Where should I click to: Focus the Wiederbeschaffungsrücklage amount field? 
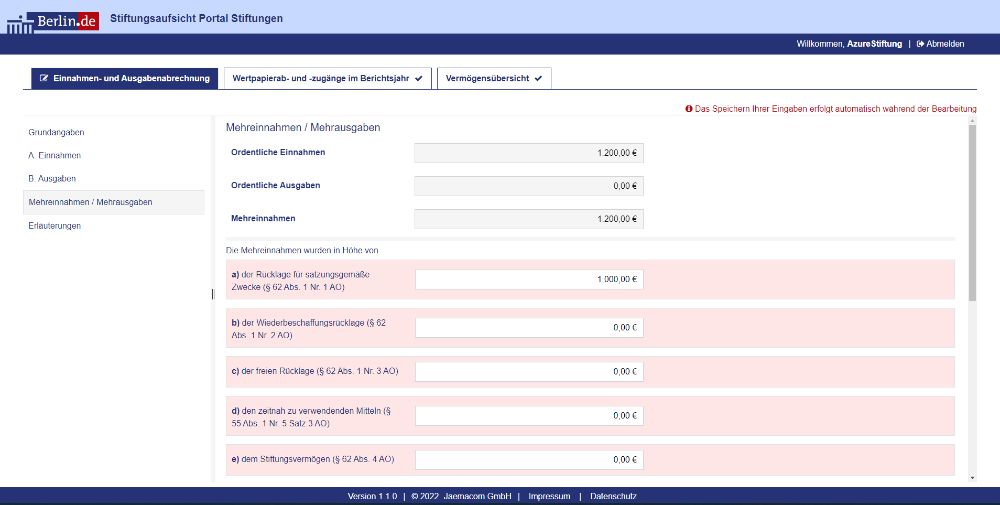(529, 328)
